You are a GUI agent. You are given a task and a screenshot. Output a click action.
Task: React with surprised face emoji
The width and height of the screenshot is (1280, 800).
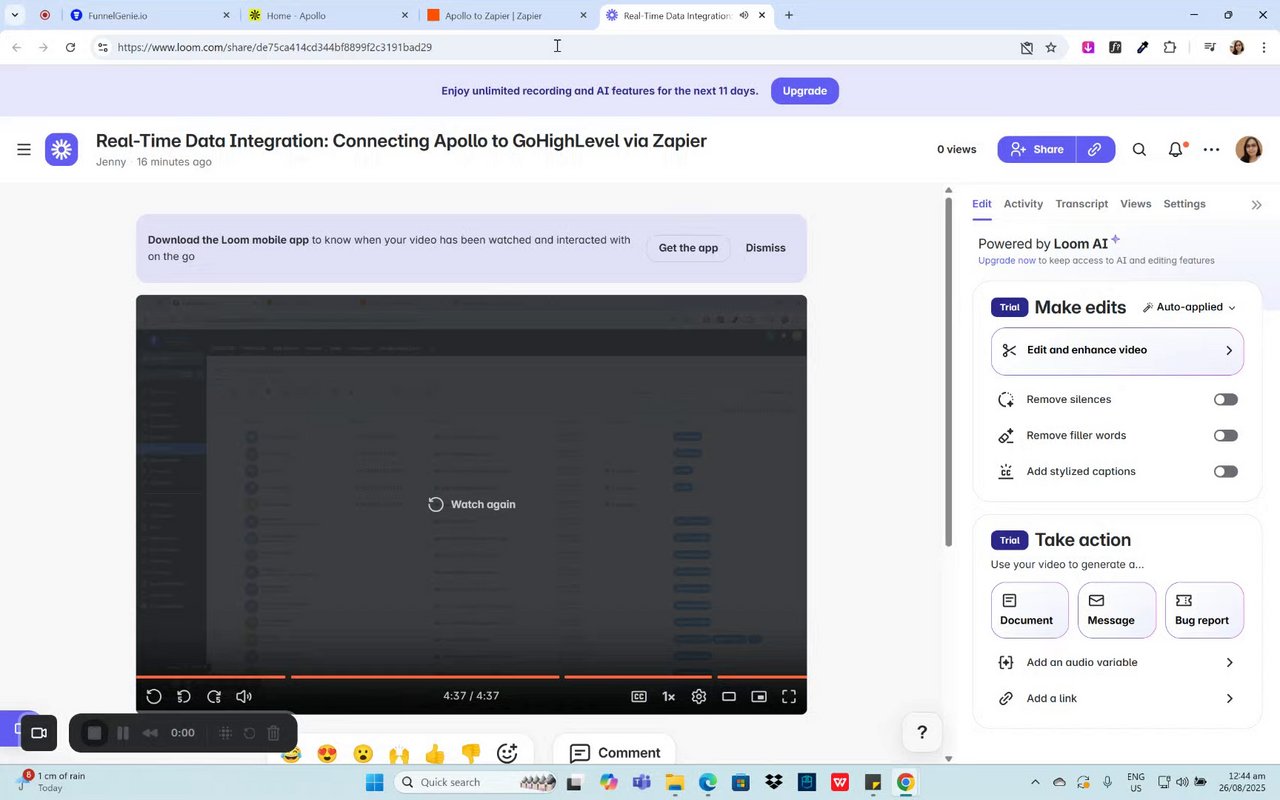[363, 754]
